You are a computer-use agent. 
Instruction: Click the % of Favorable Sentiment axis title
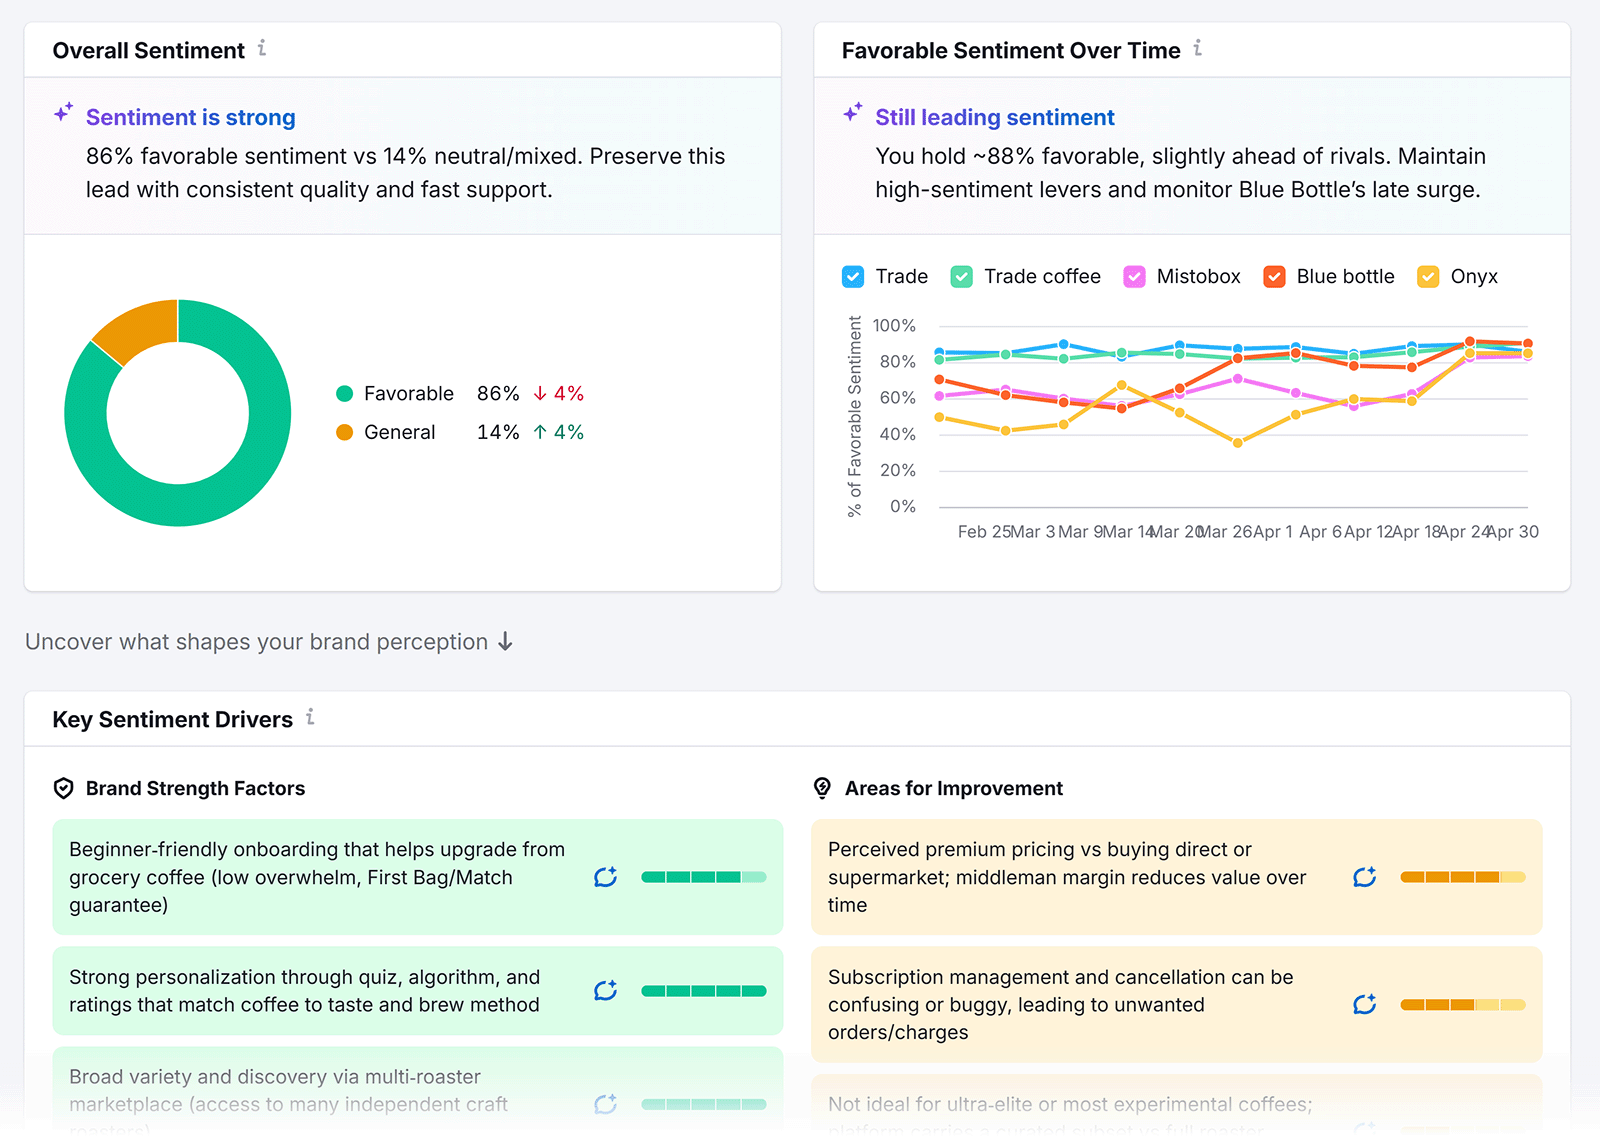855,416
